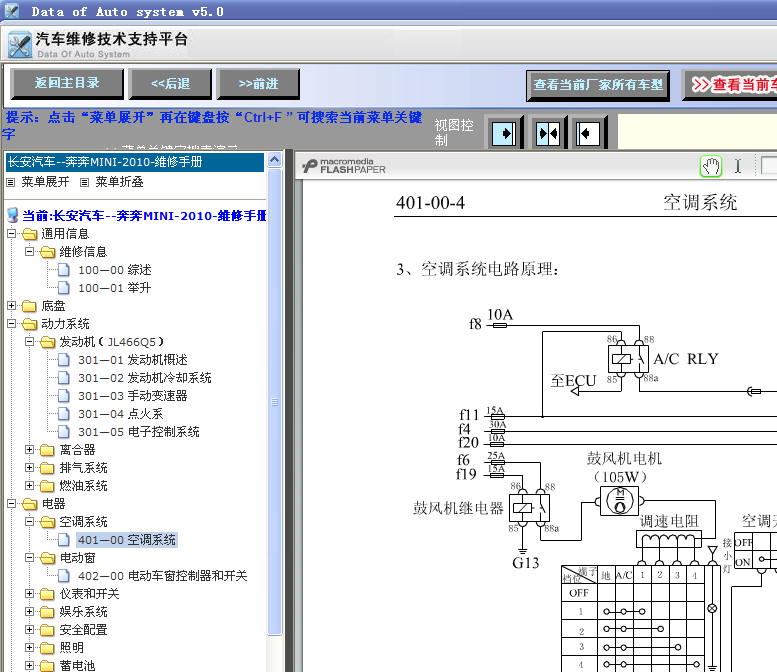The image size is (777, 672).
Task: Click the 菜单展开 list icon
Action: tap(10, 182)
